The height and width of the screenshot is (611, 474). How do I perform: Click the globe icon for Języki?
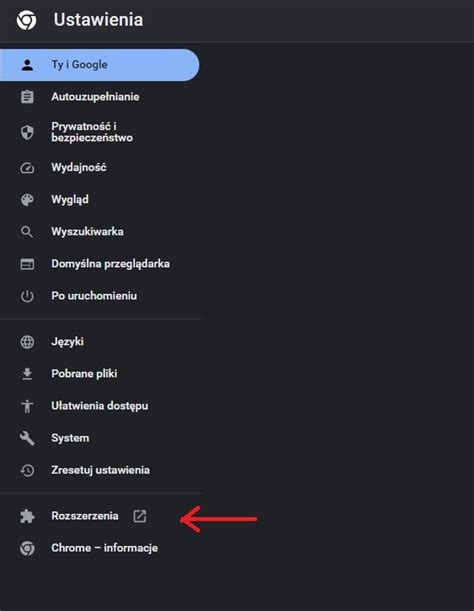pos(27,342)
